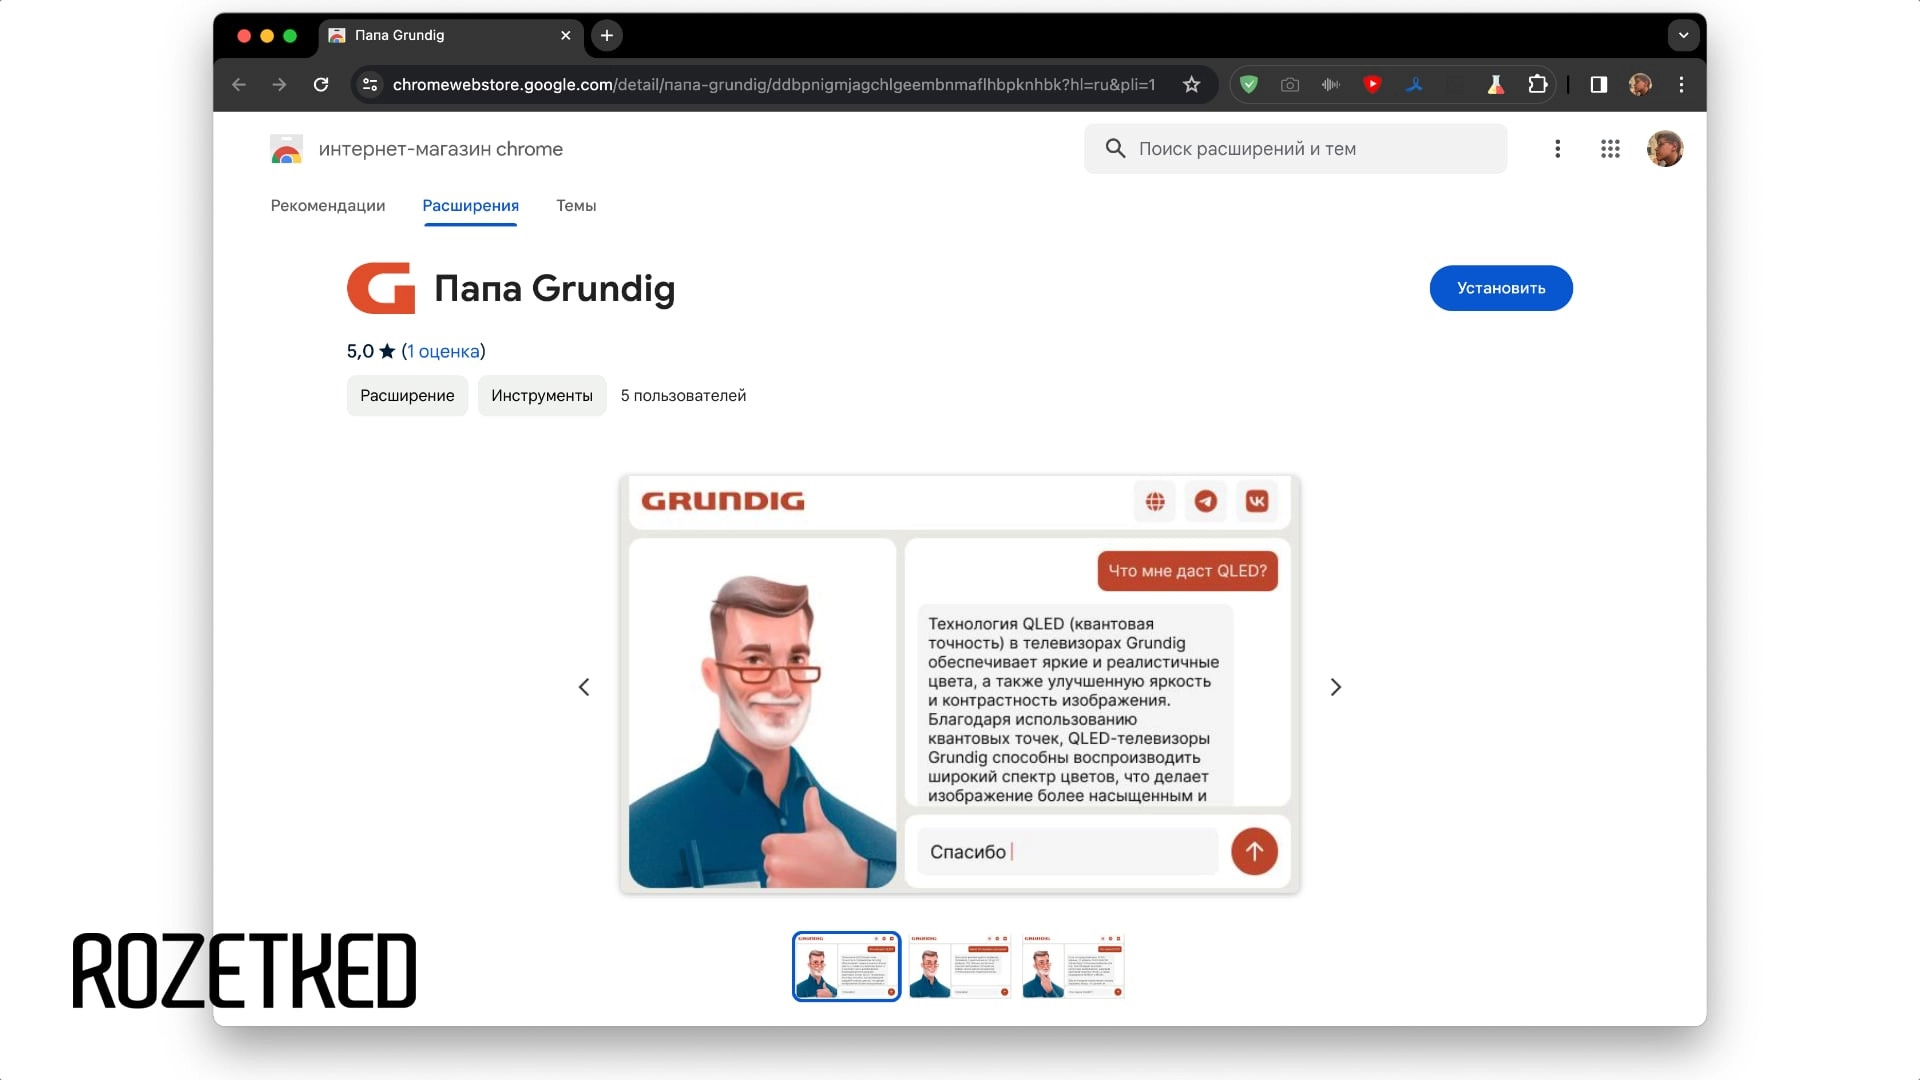The image size is (1920, 1080).
Task: Open a new browser tab
Action: tap(606, 35)
